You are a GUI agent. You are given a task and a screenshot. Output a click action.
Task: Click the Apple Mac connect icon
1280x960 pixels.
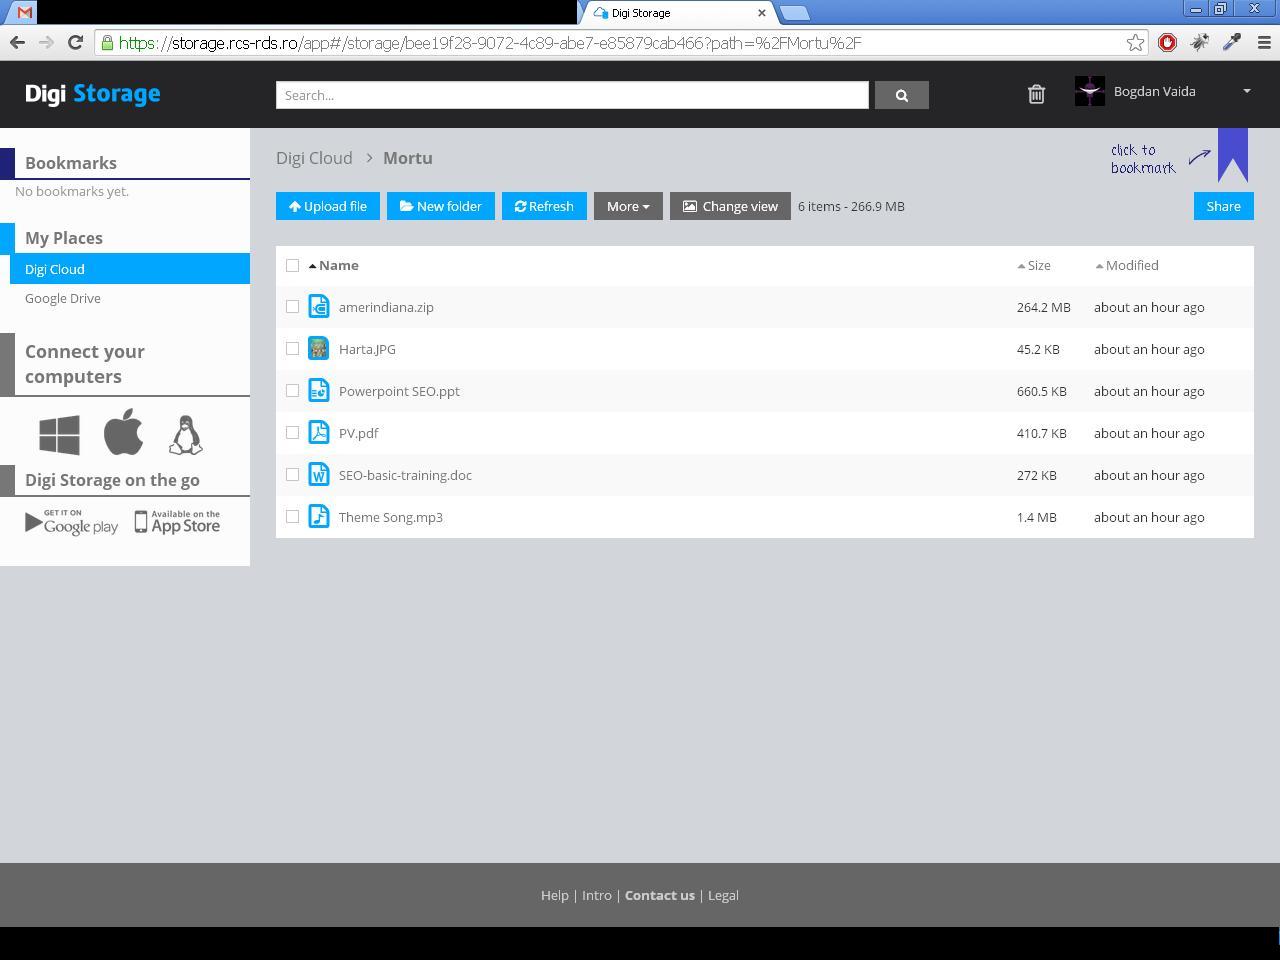click(123, 433)
